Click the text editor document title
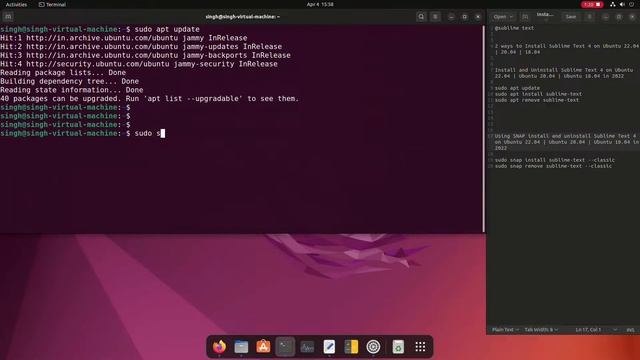640x360 pixels. [545, 15]
